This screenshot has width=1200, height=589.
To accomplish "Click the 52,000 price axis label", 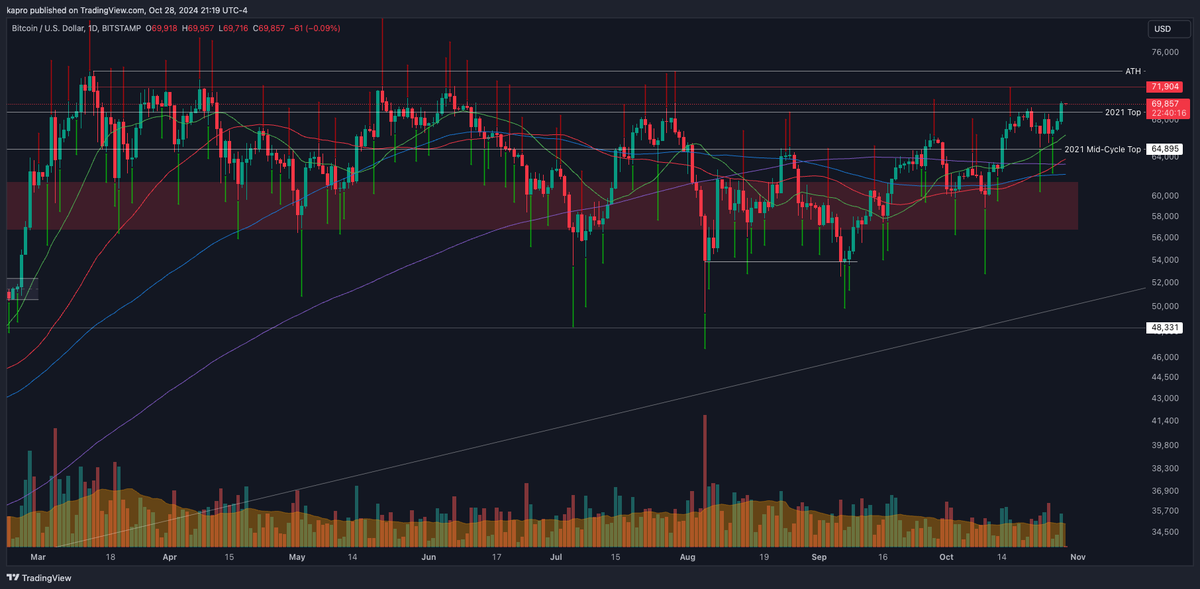I will pos(1163,283).
